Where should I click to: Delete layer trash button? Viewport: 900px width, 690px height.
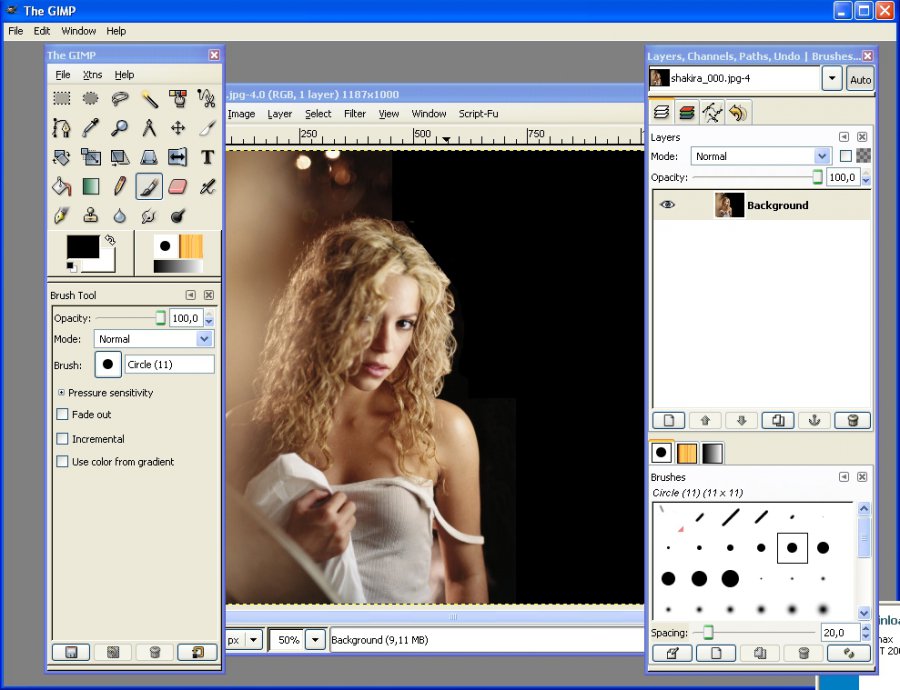pos(852,421)
